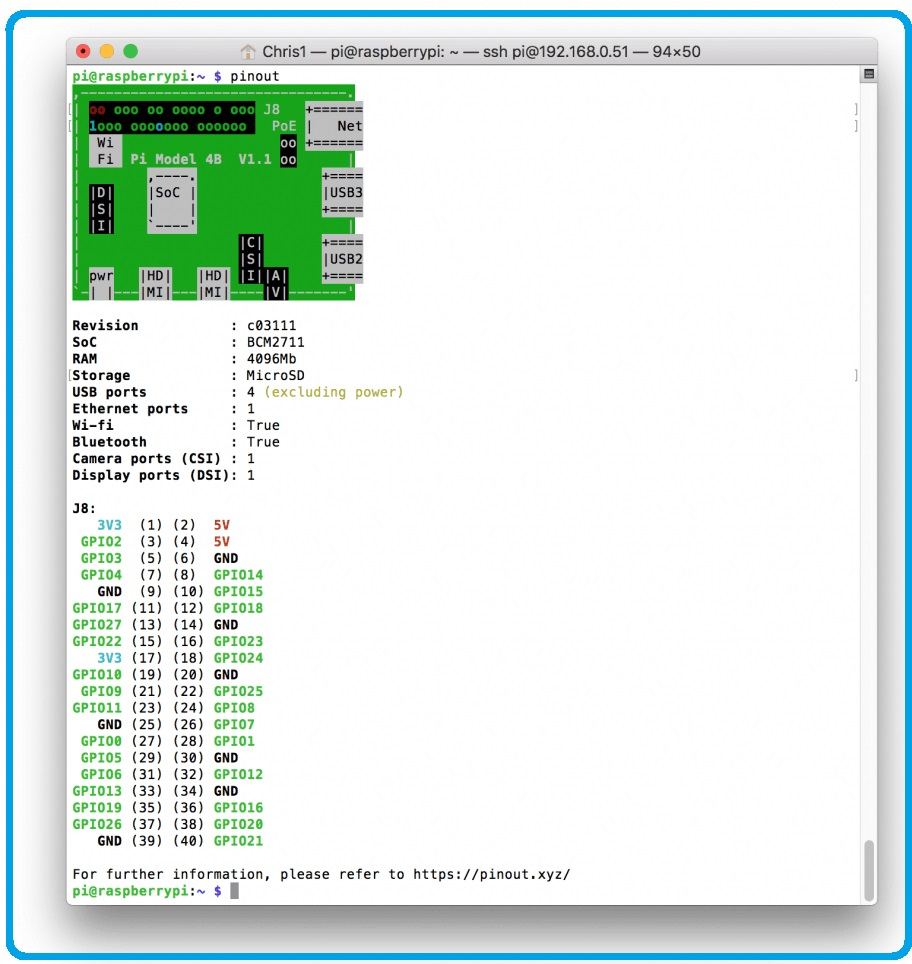Click '(excluding power)' note text
The image size is (912, 964).
[x=334, y=392]
